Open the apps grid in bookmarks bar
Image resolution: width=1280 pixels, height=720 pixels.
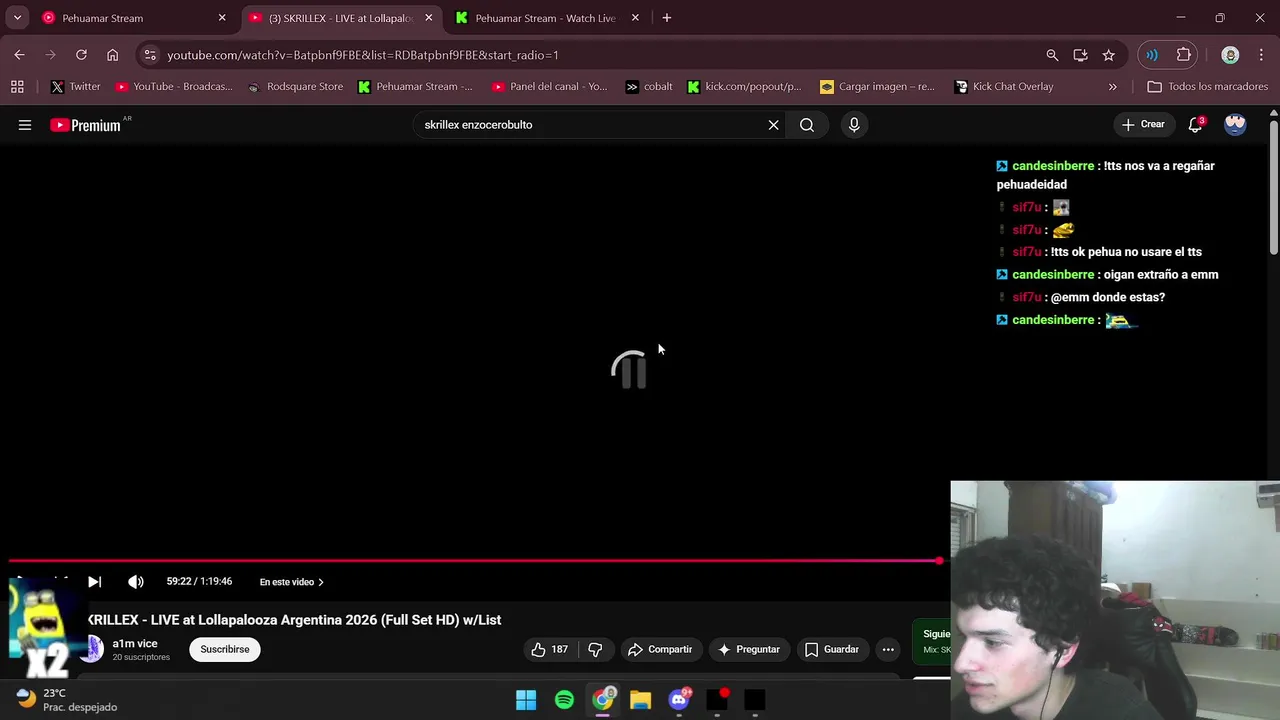(x=17, y=86)
